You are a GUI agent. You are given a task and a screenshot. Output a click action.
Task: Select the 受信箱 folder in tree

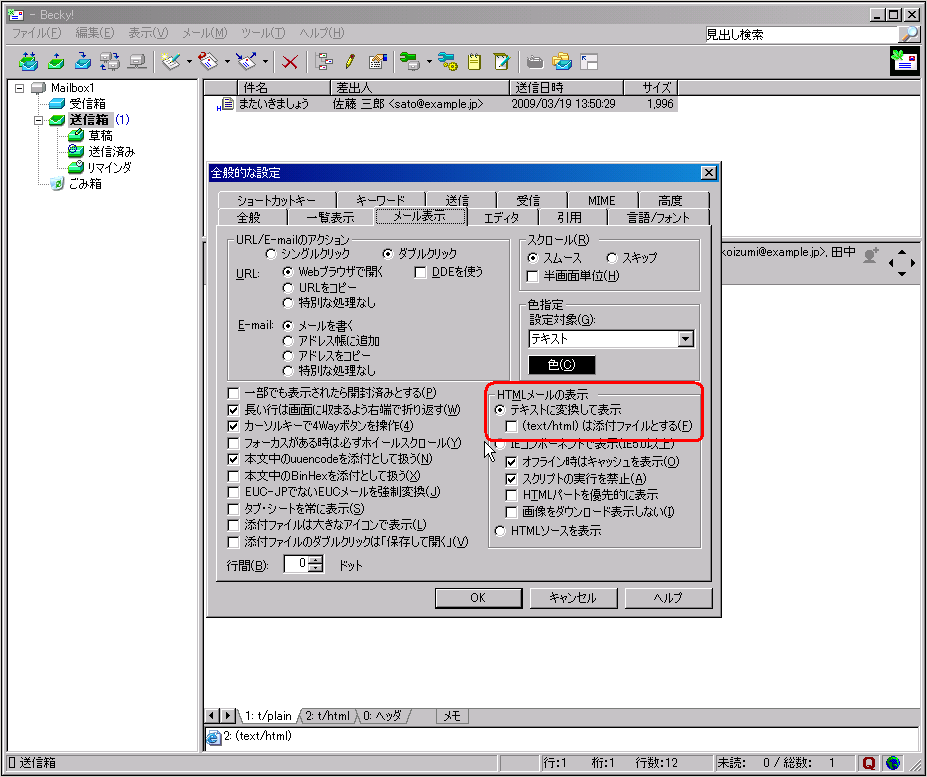point(87,104)
